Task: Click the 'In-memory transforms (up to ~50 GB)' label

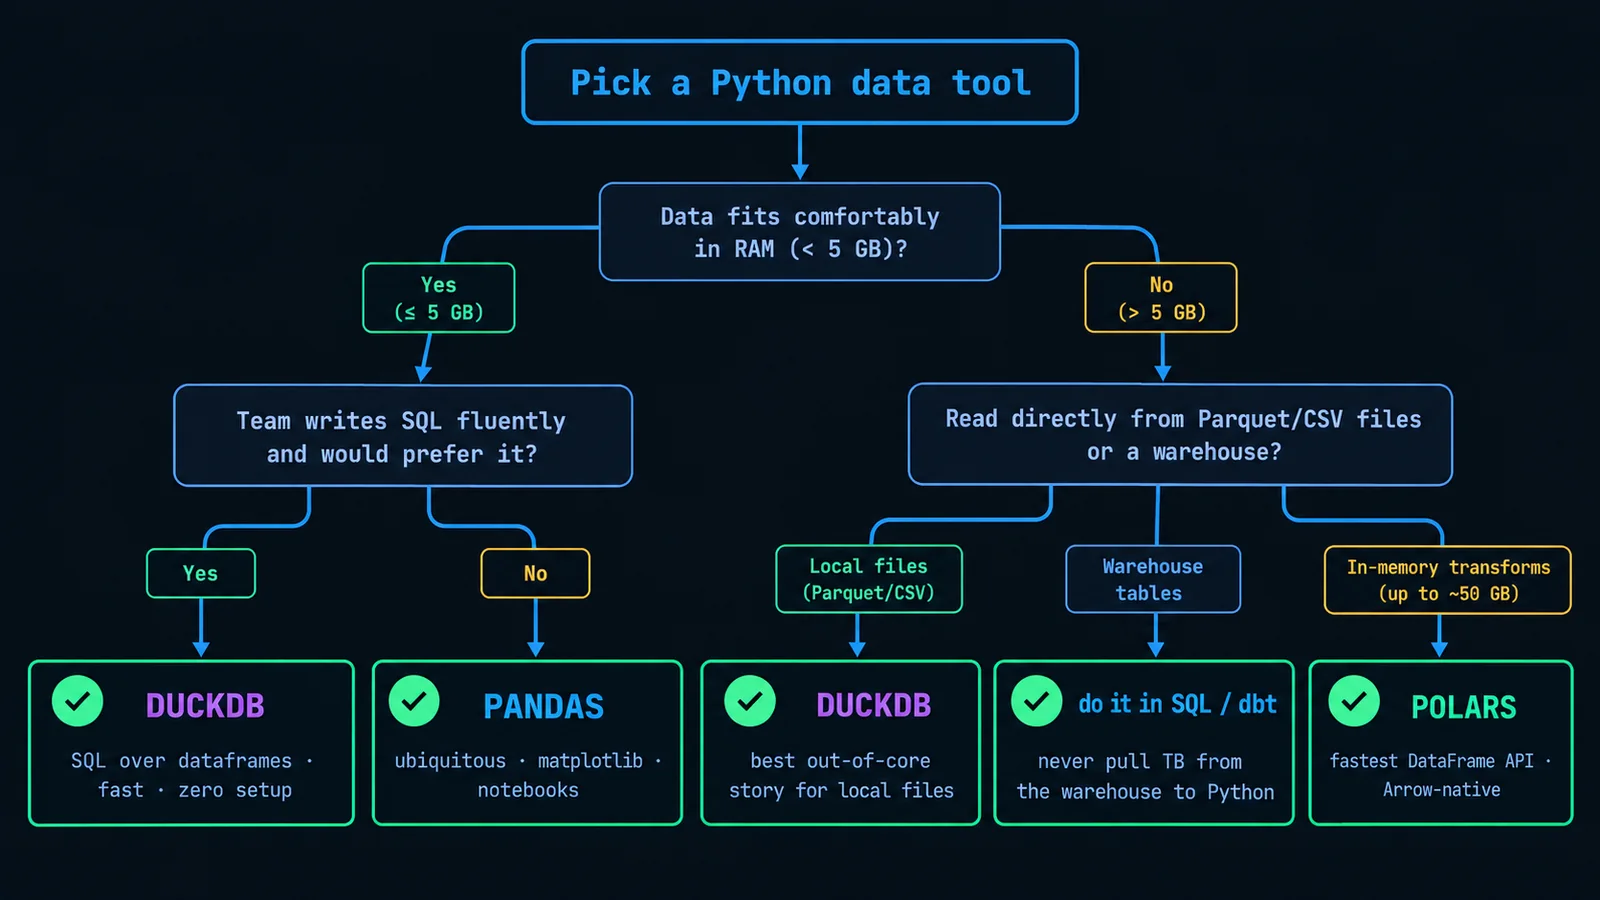Action: (1448, 580)
